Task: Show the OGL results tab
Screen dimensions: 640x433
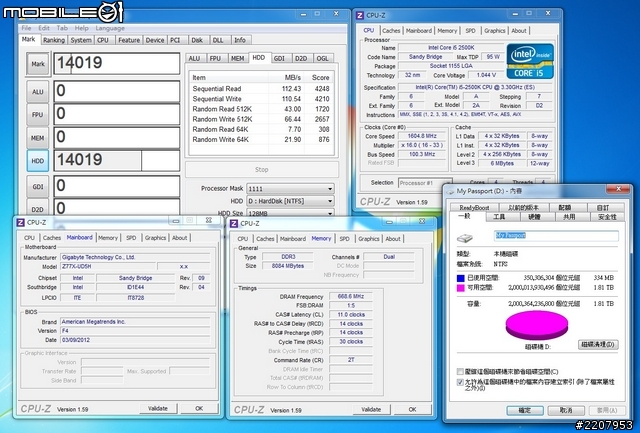Action: click(x=322, y=58)
